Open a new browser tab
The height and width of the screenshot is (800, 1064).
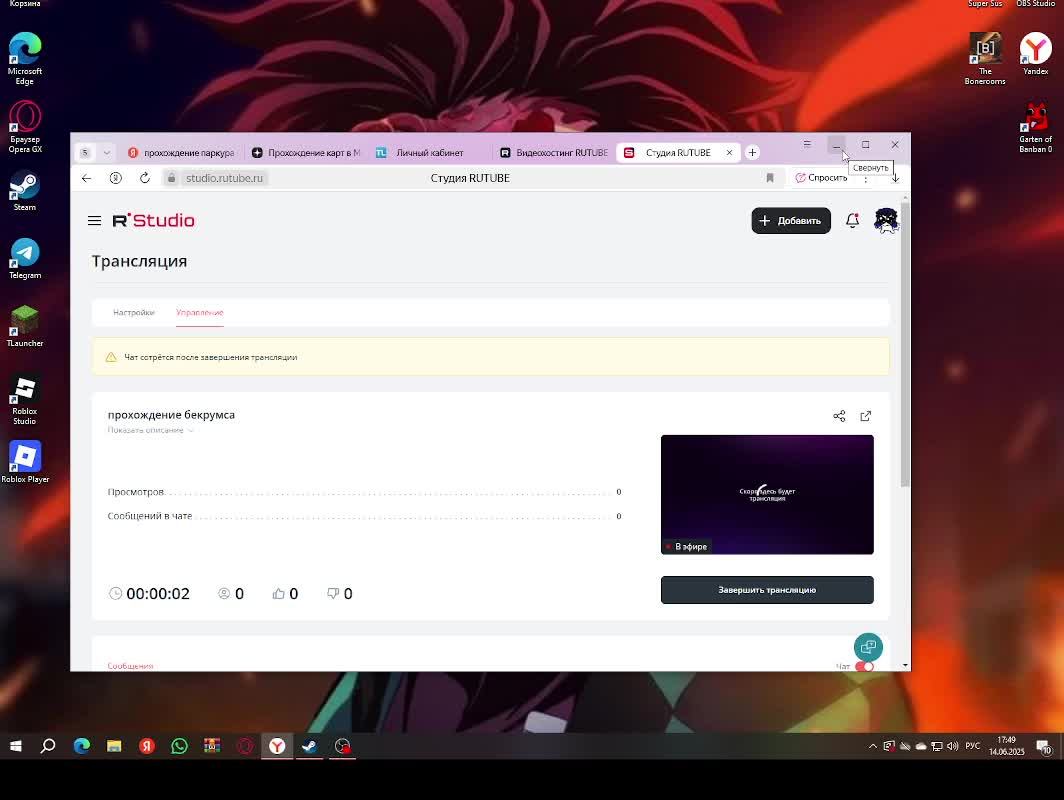(x=752, y=153)
